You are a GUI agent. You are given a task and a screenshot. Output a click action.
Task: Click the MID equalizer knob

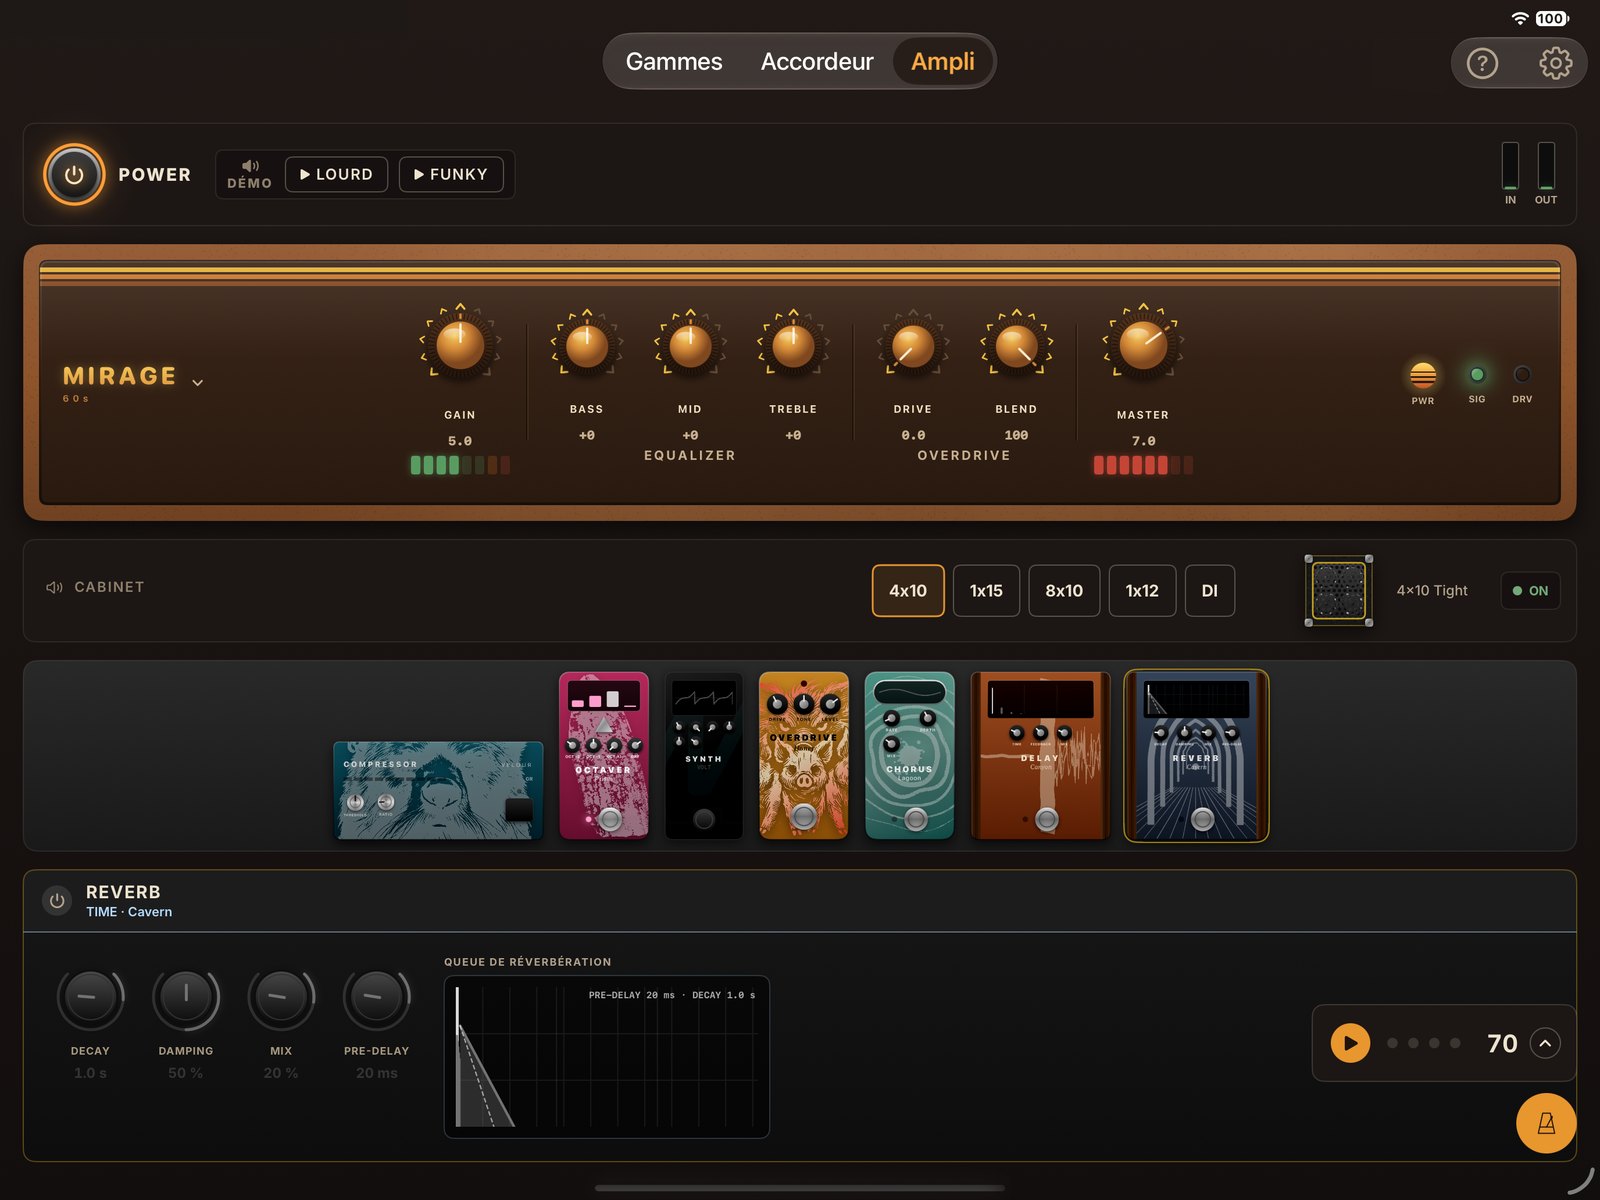pos(690,346)
